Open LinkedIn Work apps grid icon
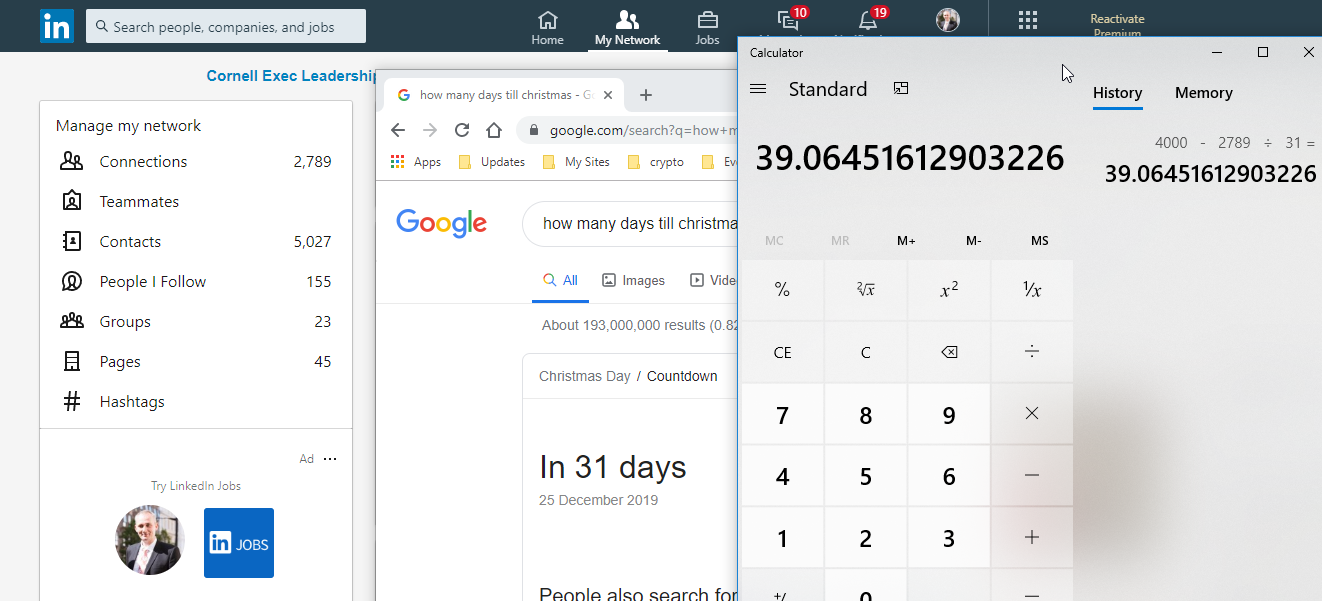This screenshot has width=1322, height=601. point(1027,21)
